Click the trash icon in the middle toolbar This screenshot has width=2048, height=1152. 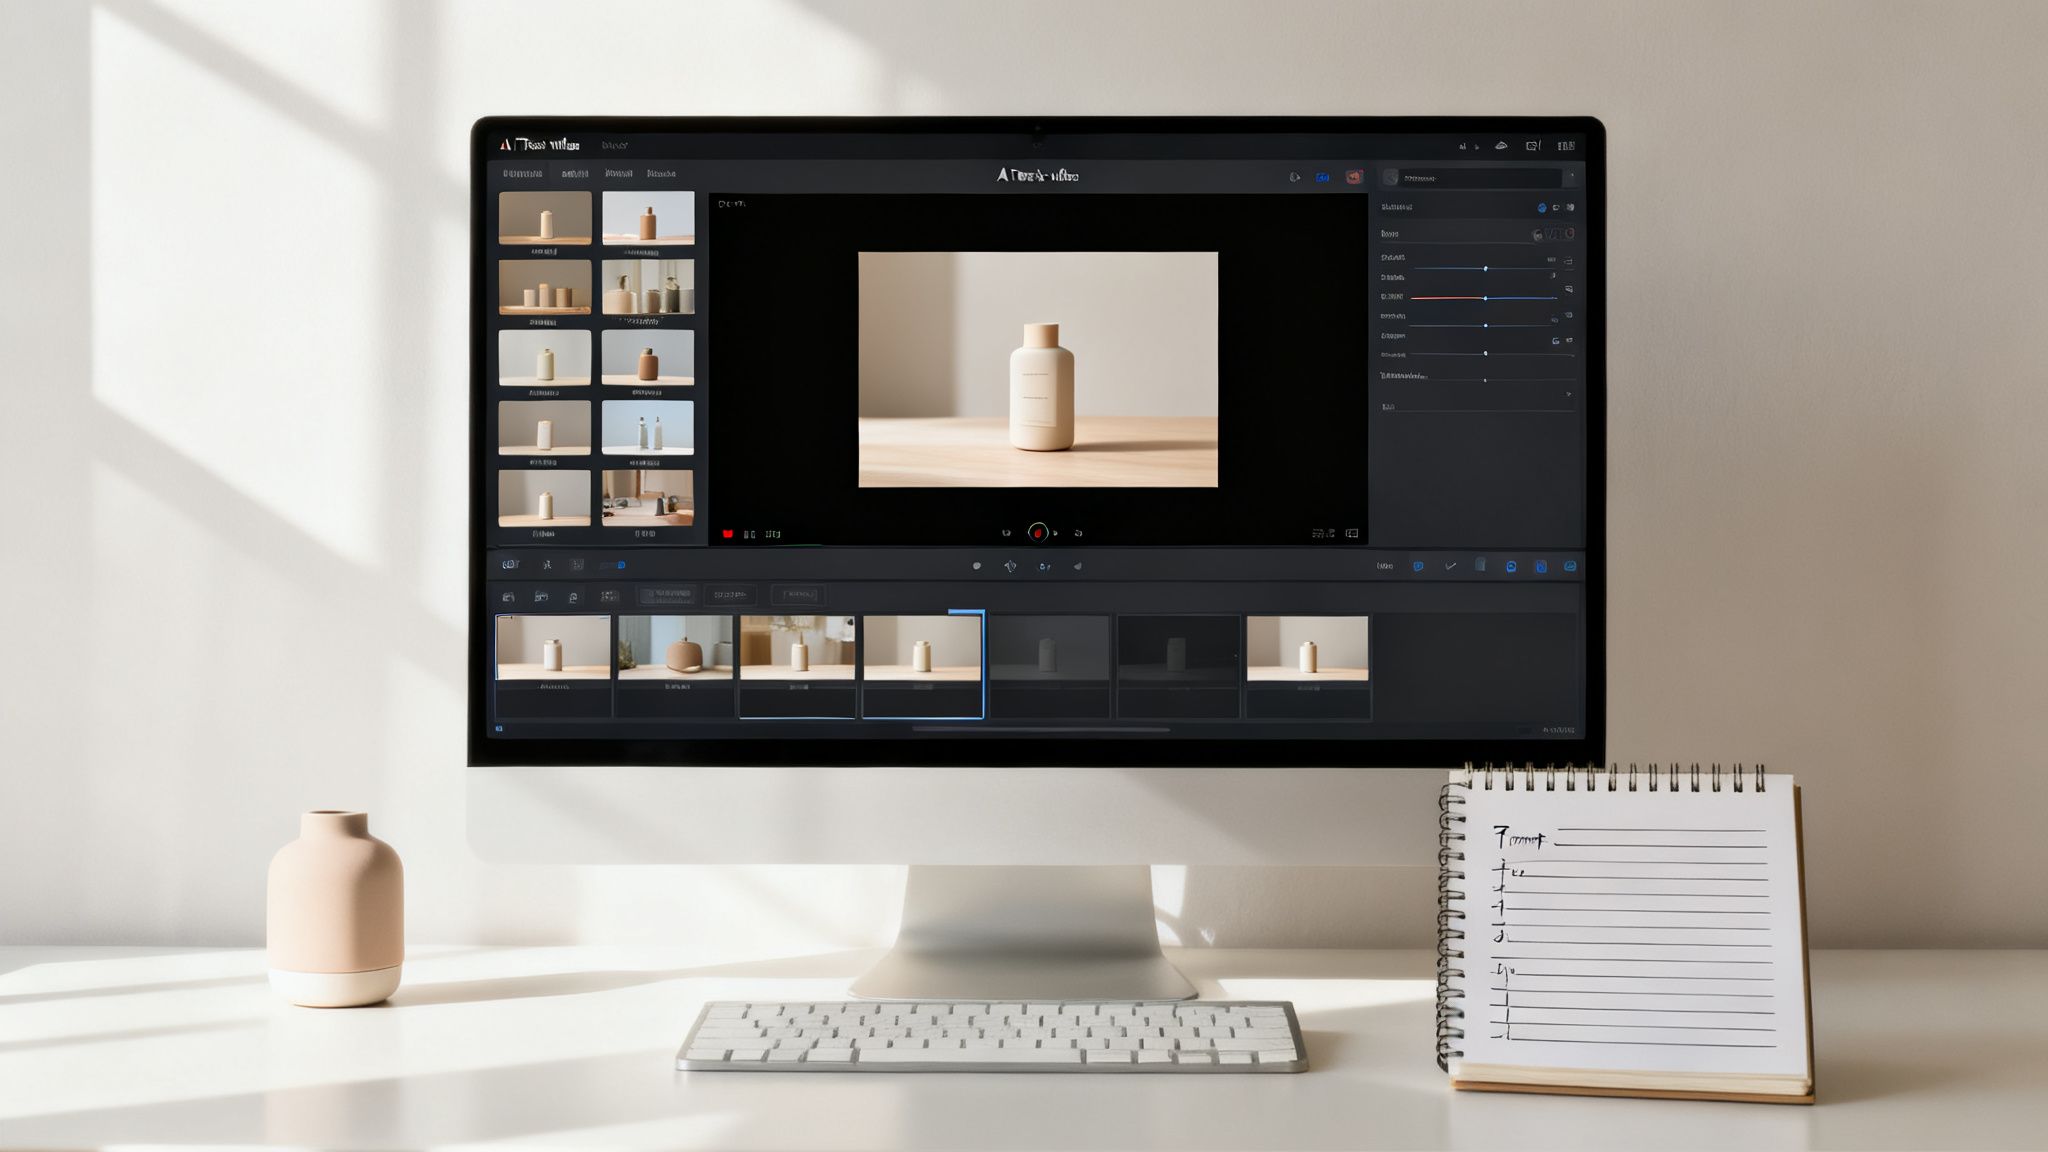pyautogui.click(x=1480, y=565)
